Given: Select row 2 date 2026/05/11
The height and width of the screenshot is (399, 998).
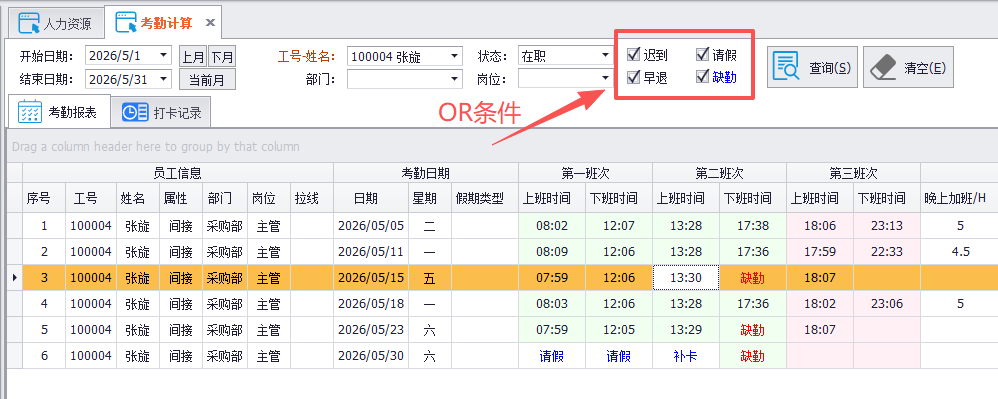Looking at the screenshot, I should coord(371,251).
